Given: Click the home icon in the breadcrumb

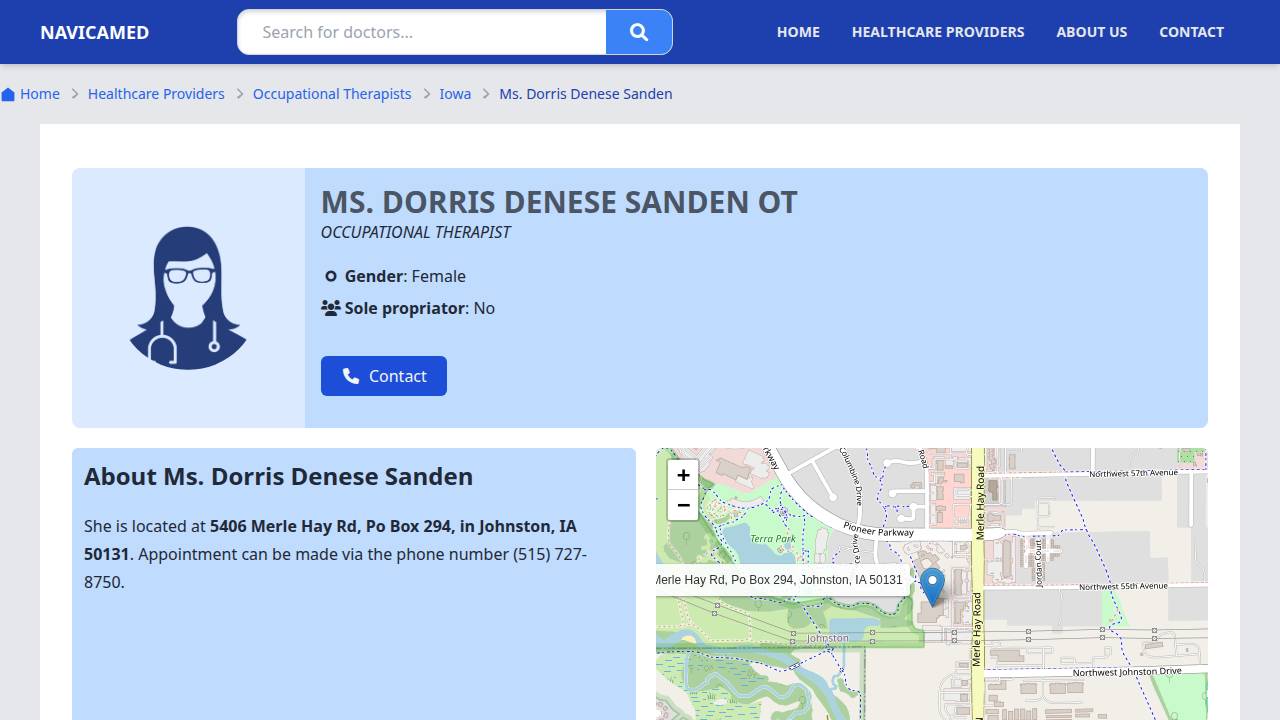Looking at the screenshot, I should (x=8, y=93).
